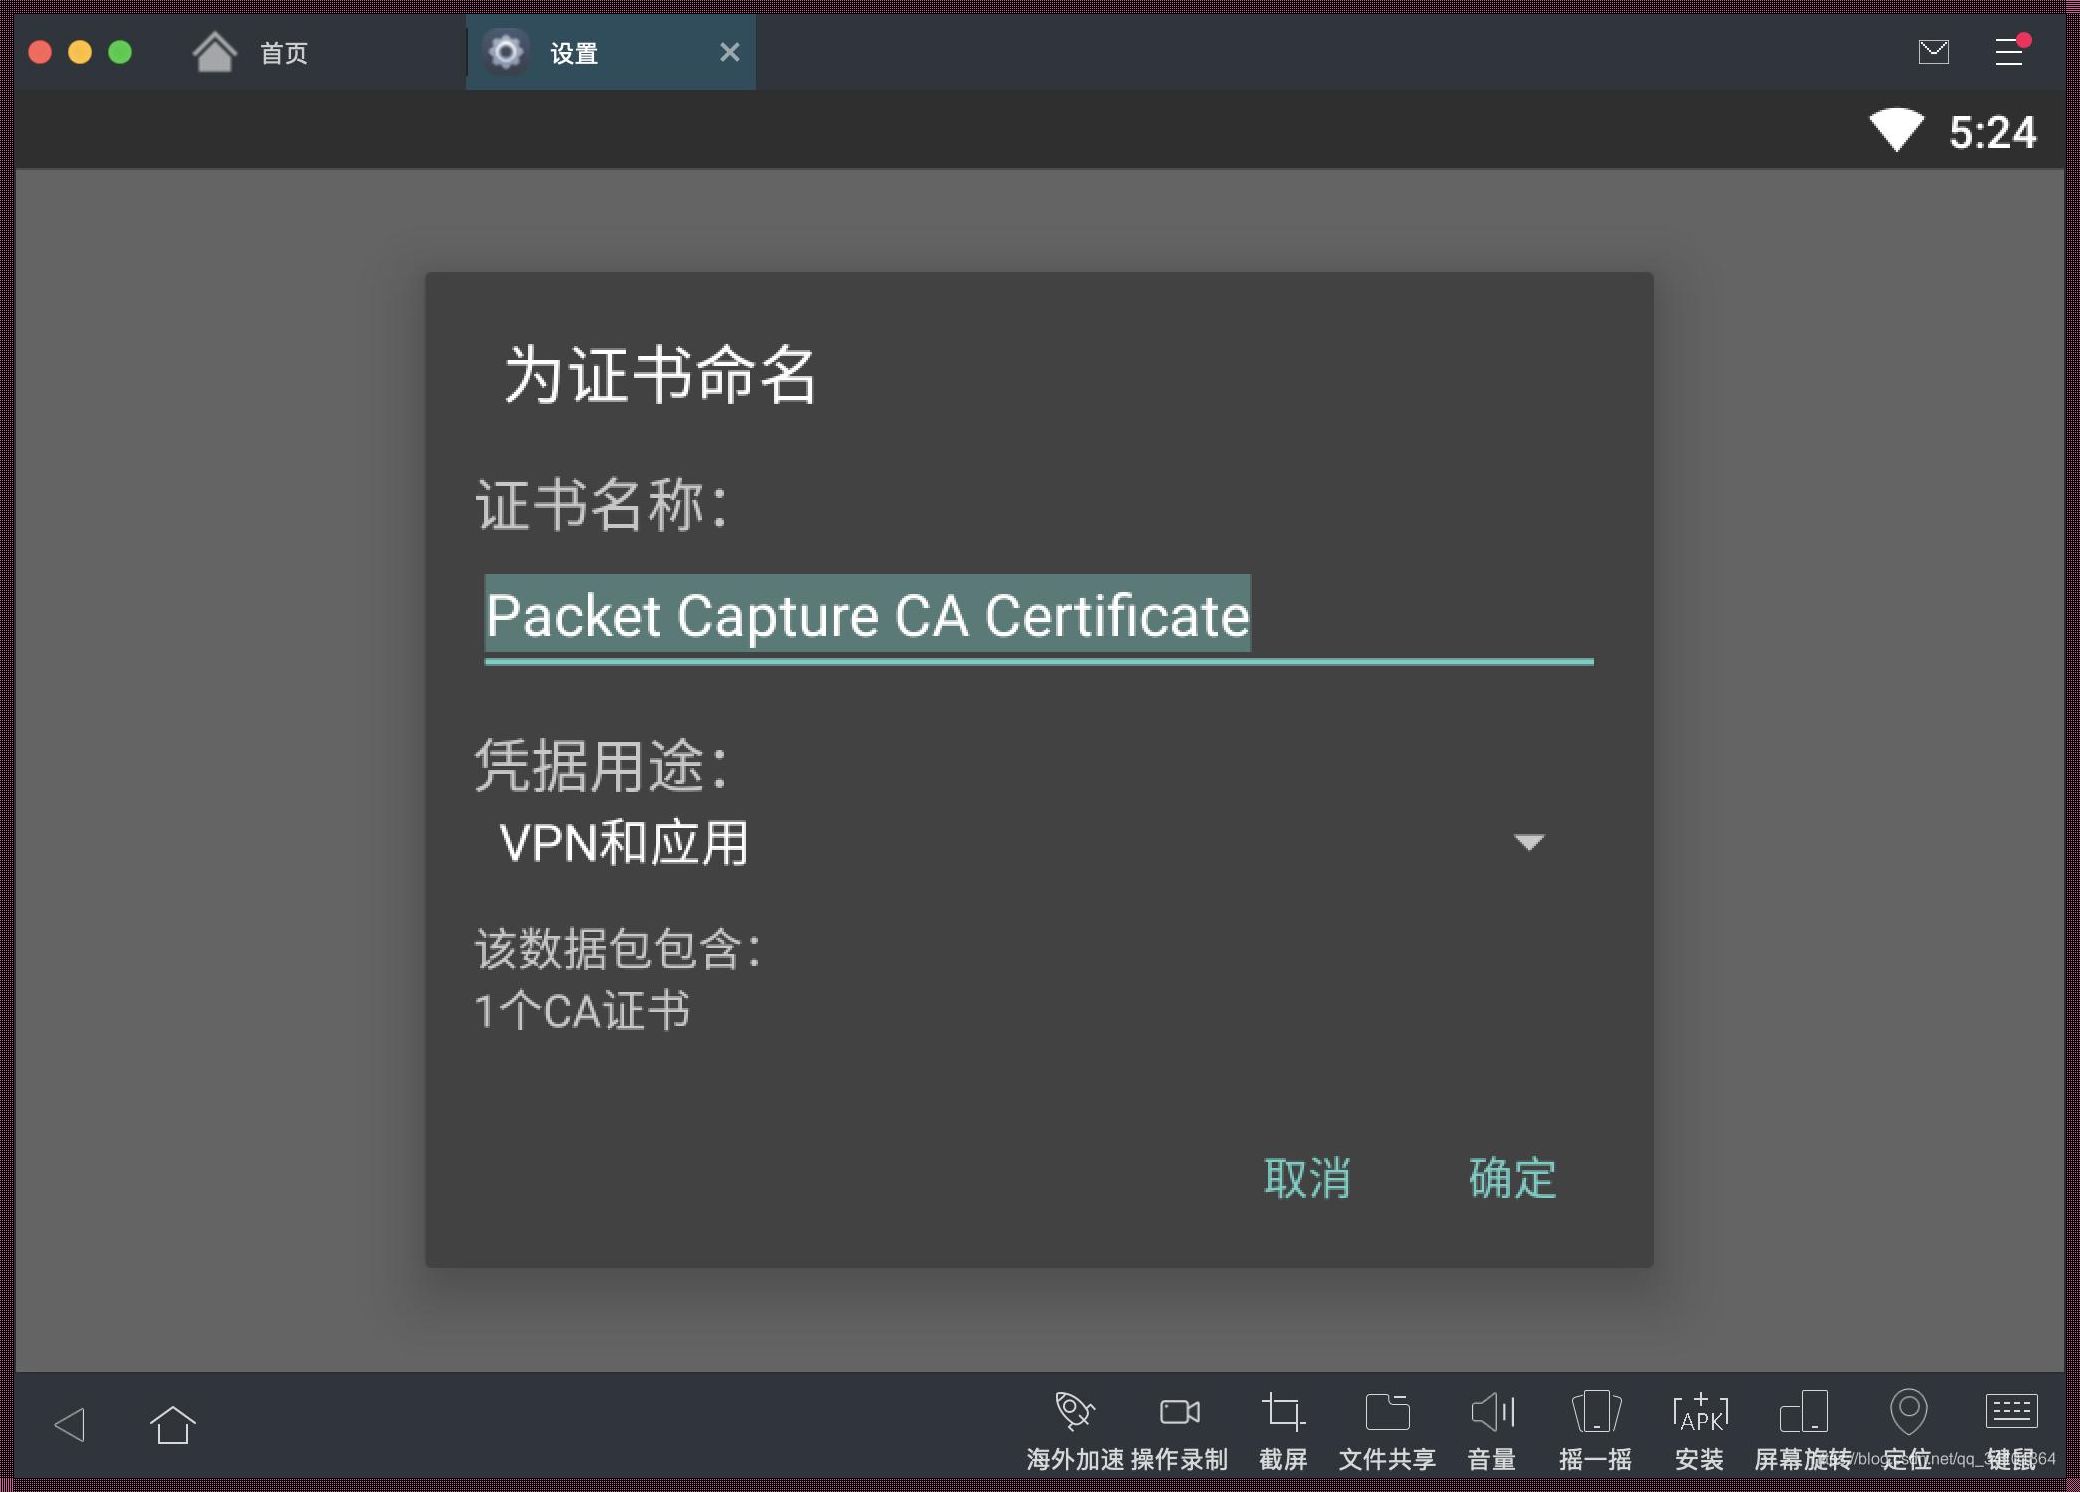The image size is (2080, 1492).
Task: Expand the 凭据用途 dropdown arrow
Action: click(x=1529, y=842)
